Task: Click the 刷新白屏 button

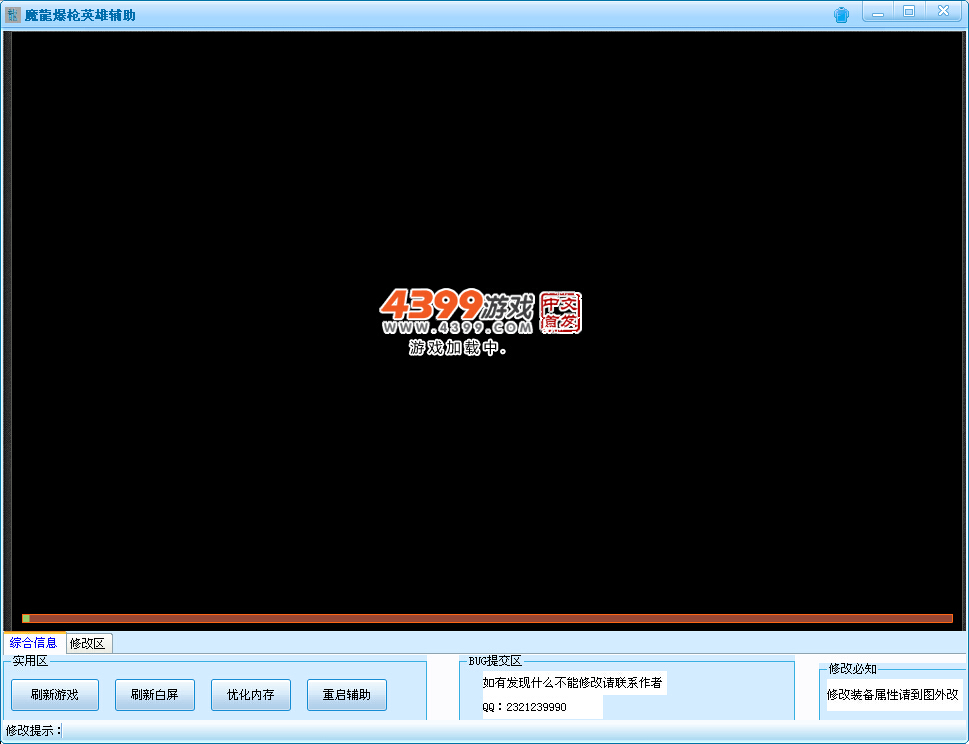Action: click(154, 695)
